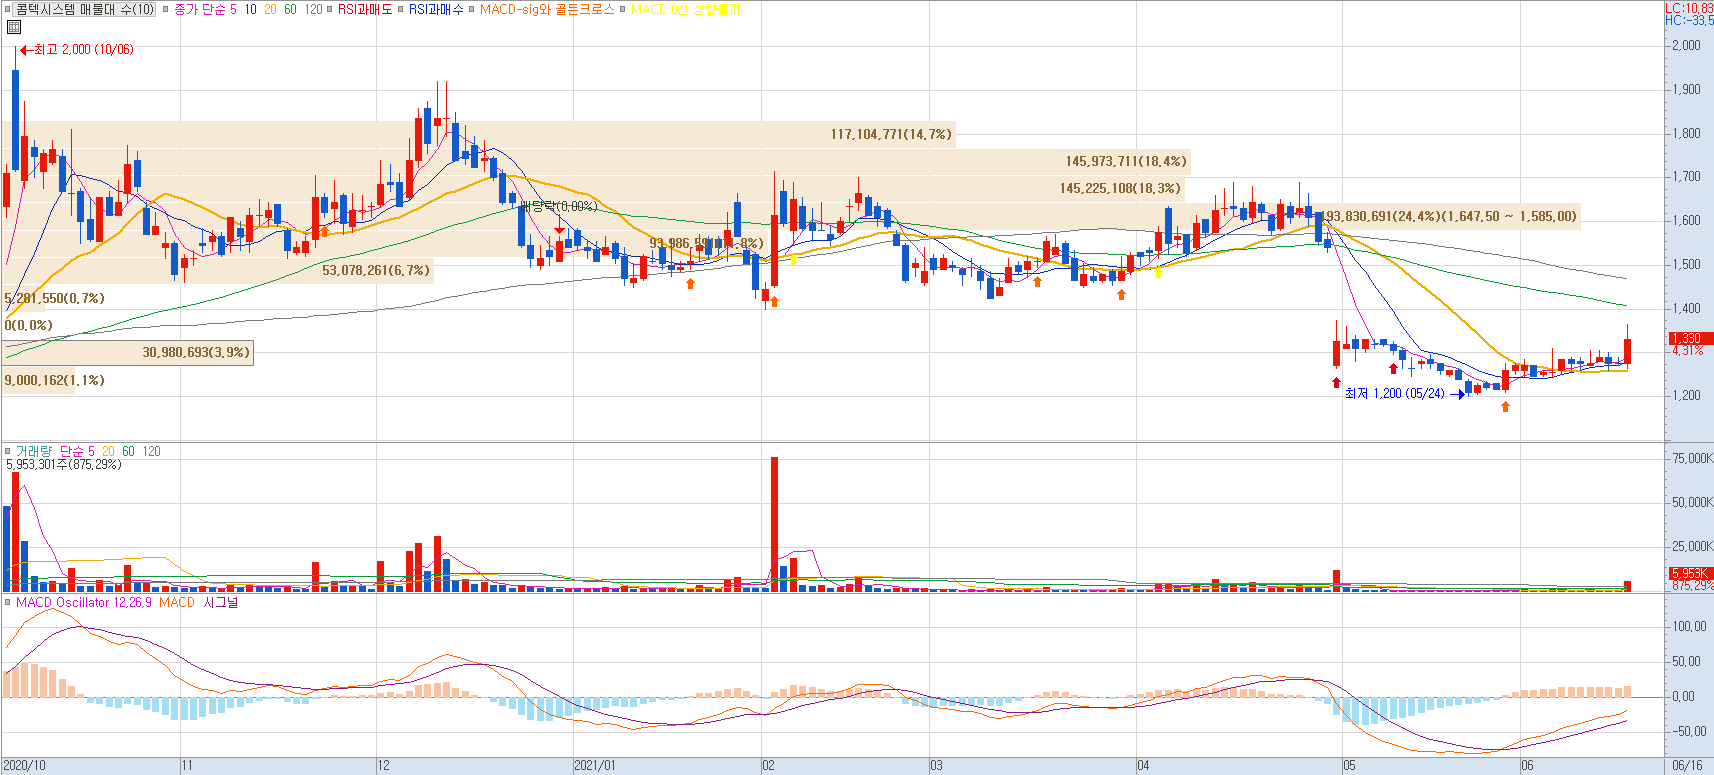Screen dimensions: 1714x775
Task: Select the 20-day price moving average legend
Action: point(270,9)
